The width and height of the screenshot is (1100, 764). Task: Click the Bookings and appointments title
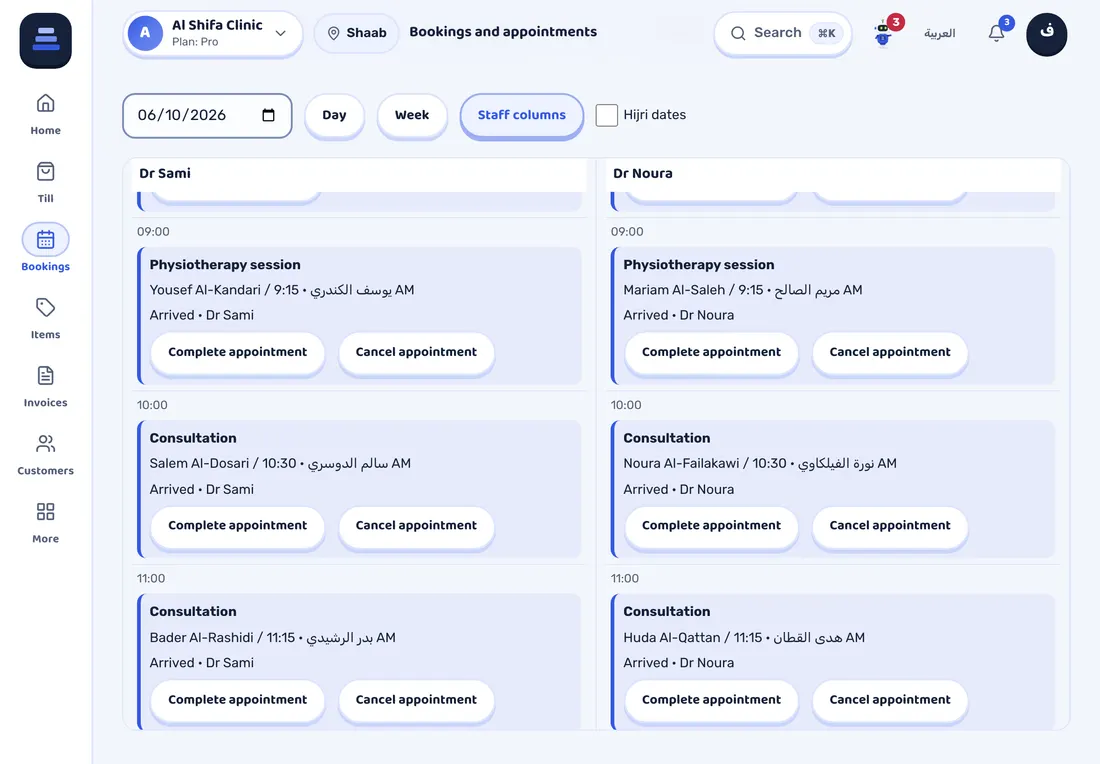(503, 32)
